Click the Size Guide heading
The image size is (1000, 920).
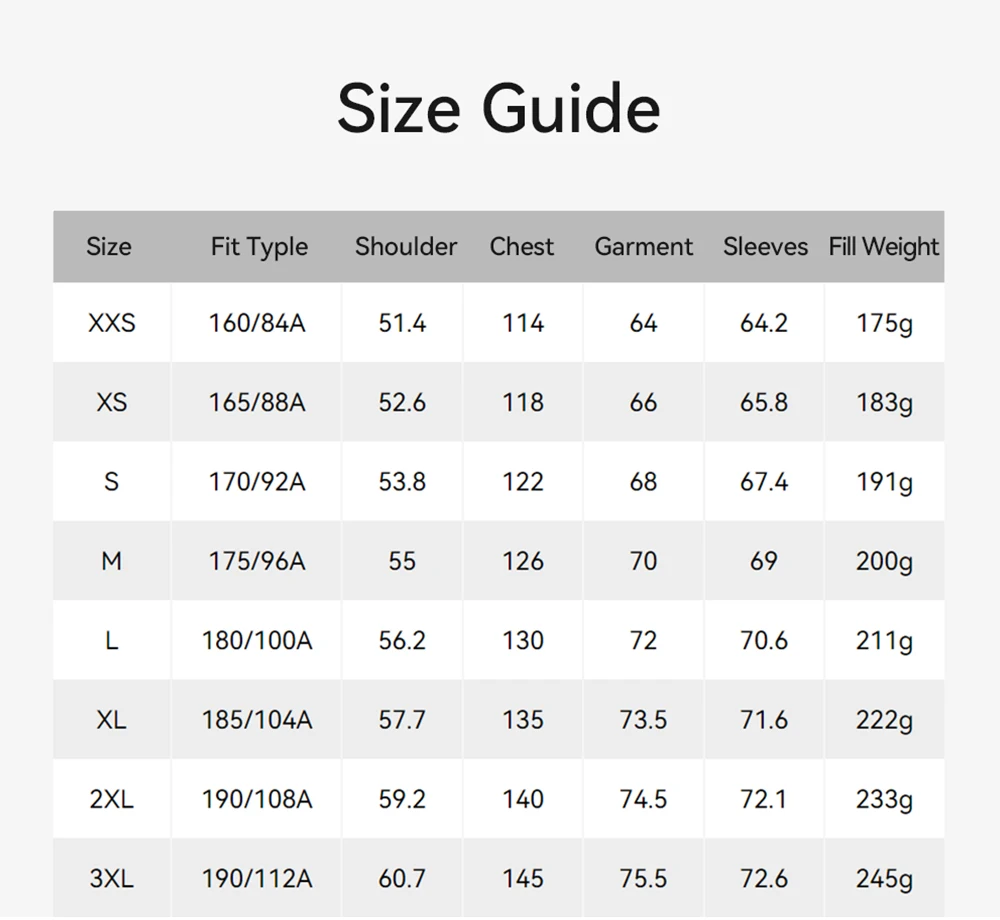(x=499, y=109)
